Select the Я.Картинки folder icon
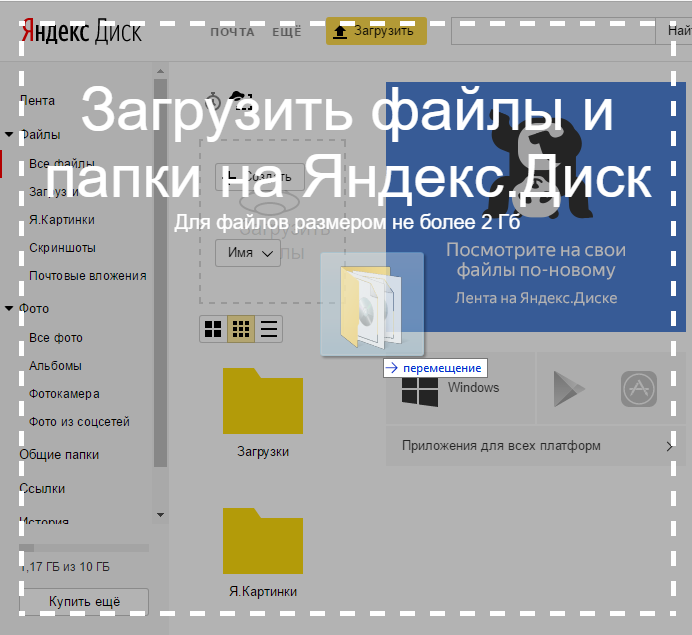The height and width of the screenshot is (635, 692). 263,541
